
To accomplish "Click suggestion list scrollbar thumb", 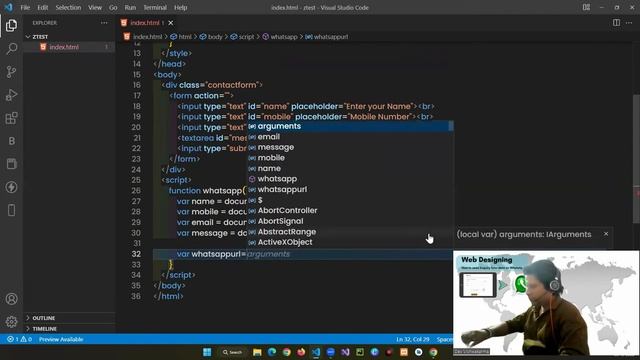I will pyautogui.click(x=451, y=126).
